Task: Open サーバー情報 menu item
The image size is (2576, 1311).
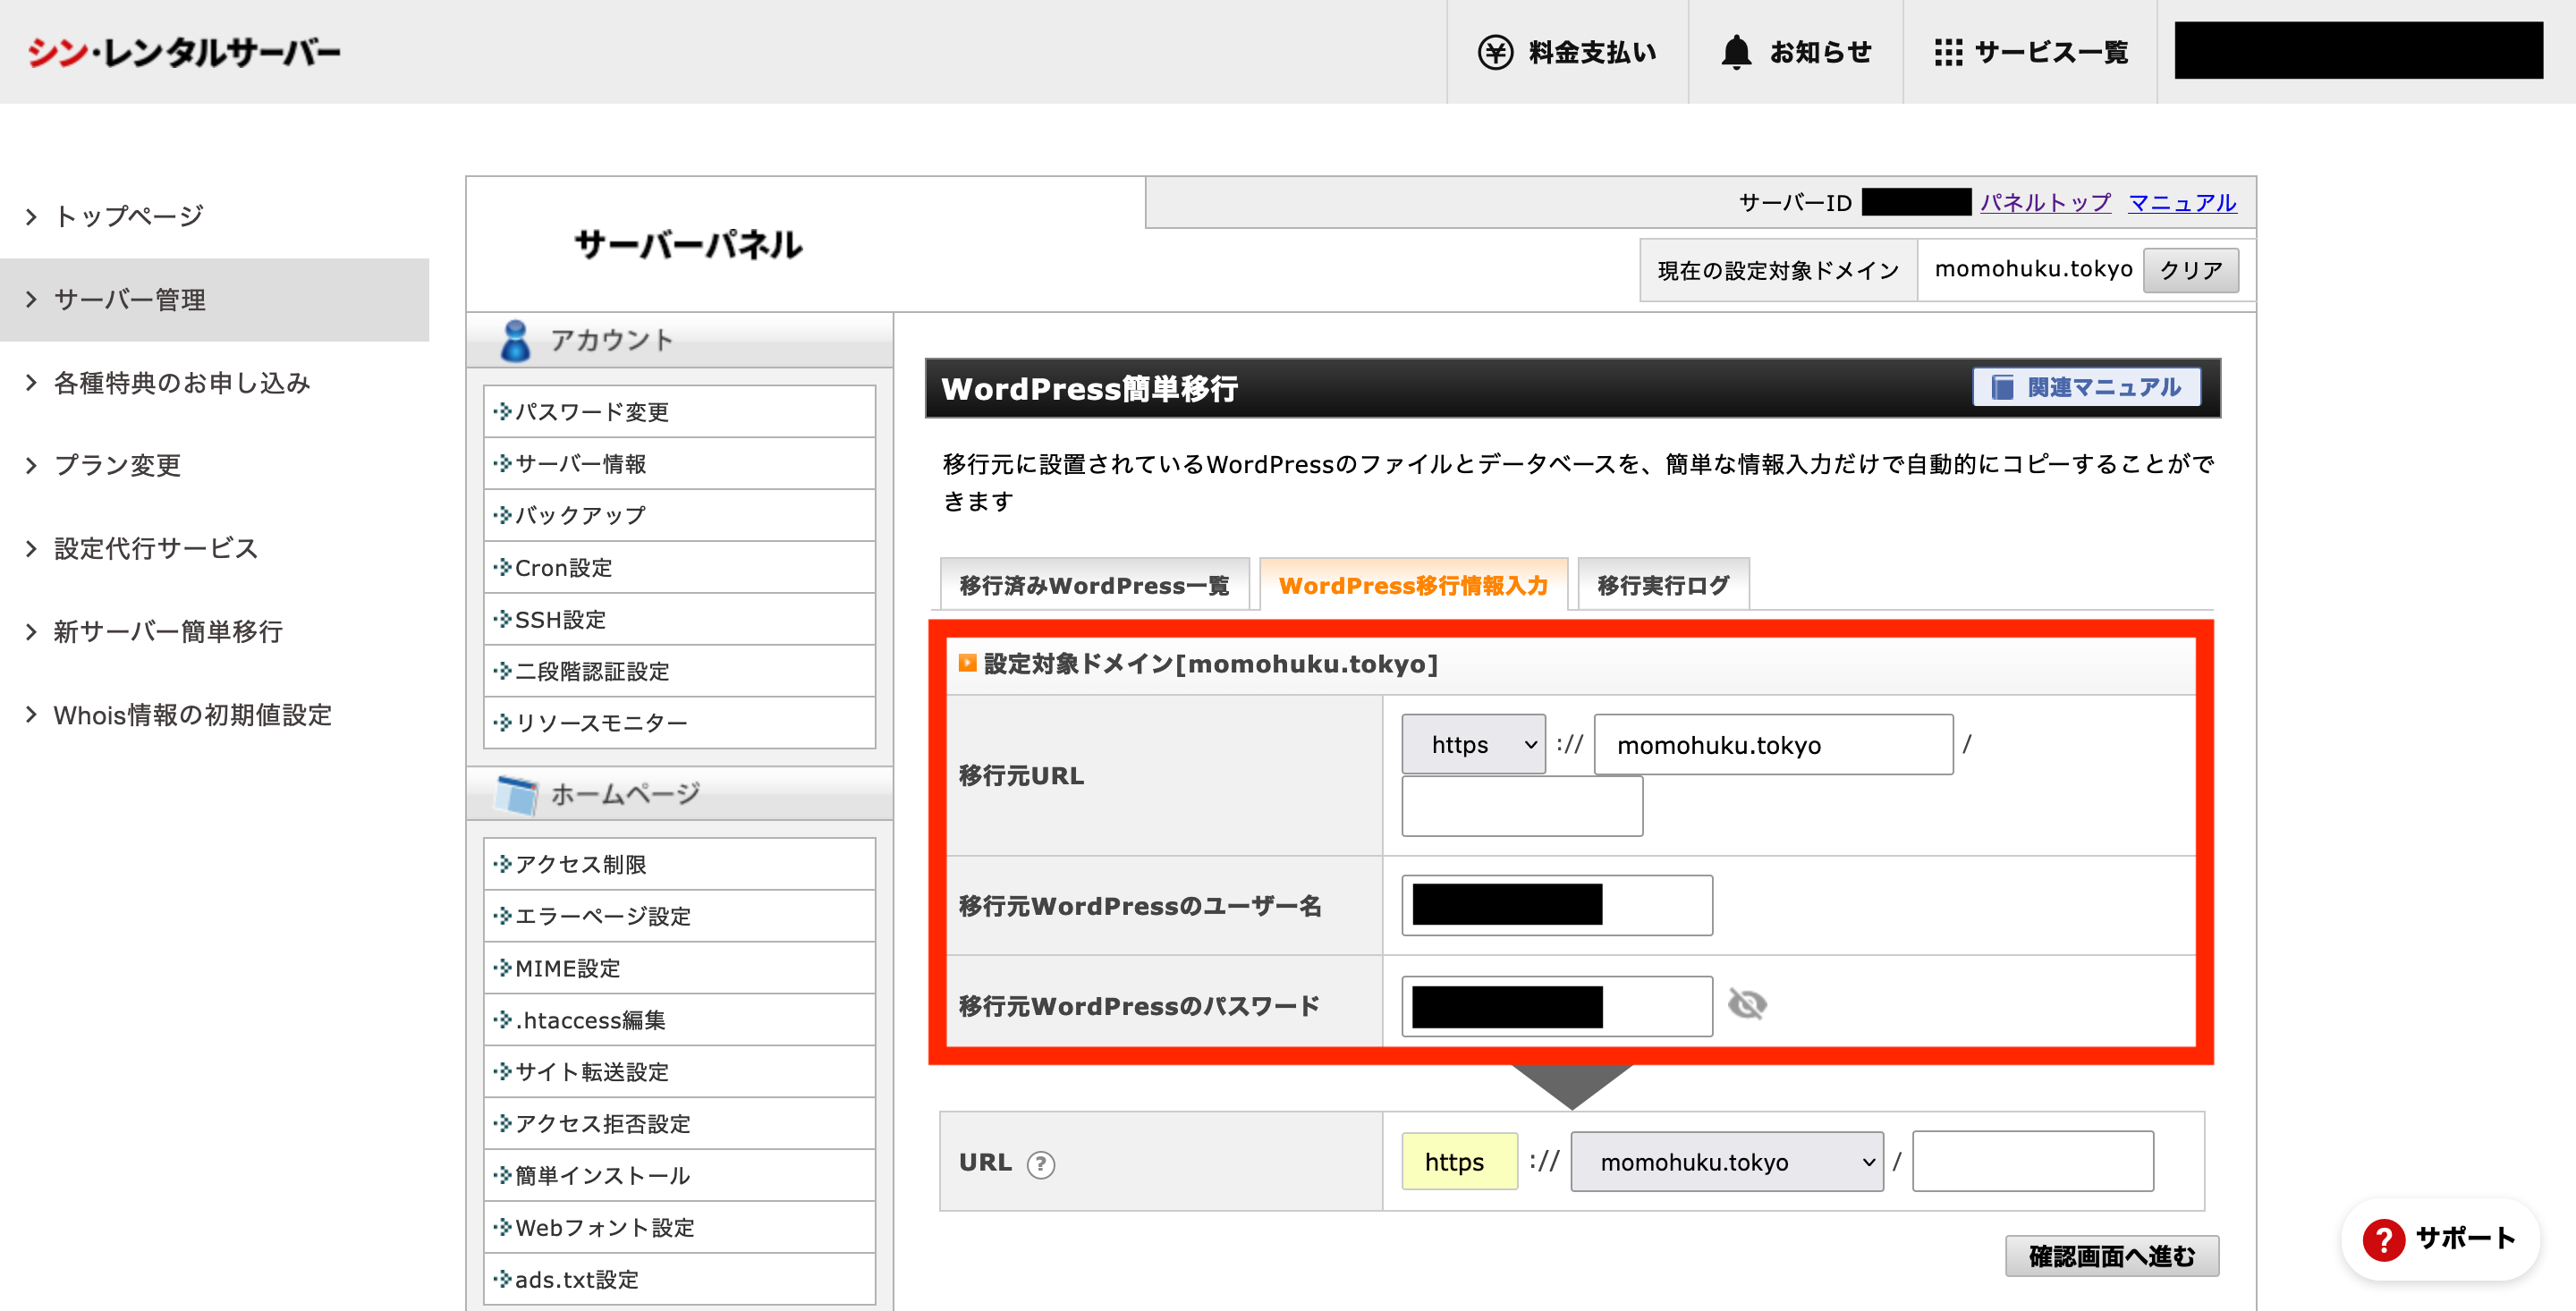Action: (679, 463)
